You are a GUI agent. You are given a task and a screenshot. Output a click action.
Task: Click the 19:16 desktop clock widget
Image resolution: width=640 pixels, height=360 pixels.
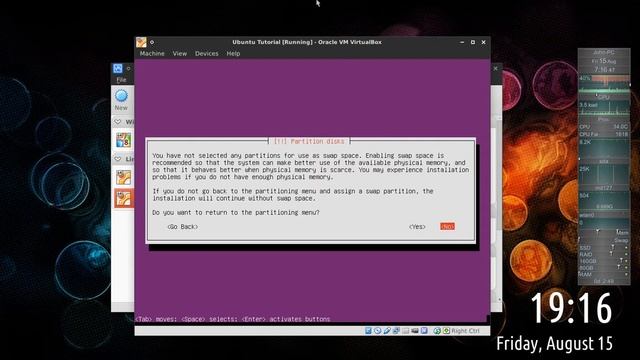tap(571, 309)
